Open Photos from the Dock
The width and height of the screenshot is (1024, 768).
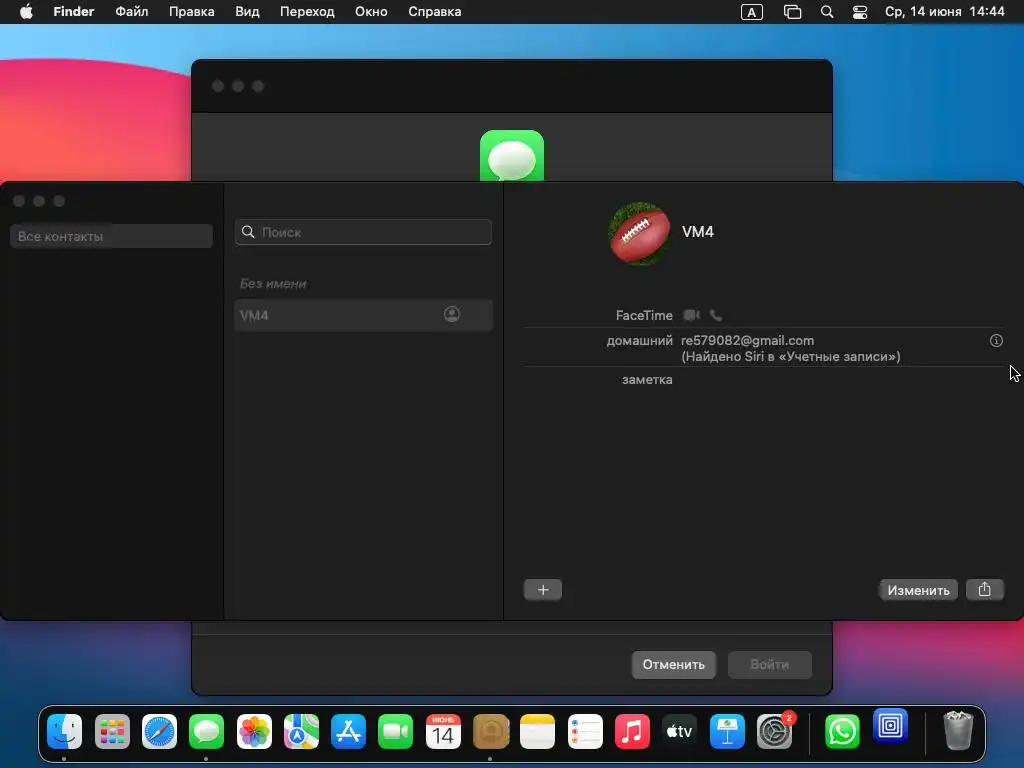point(254,731)
